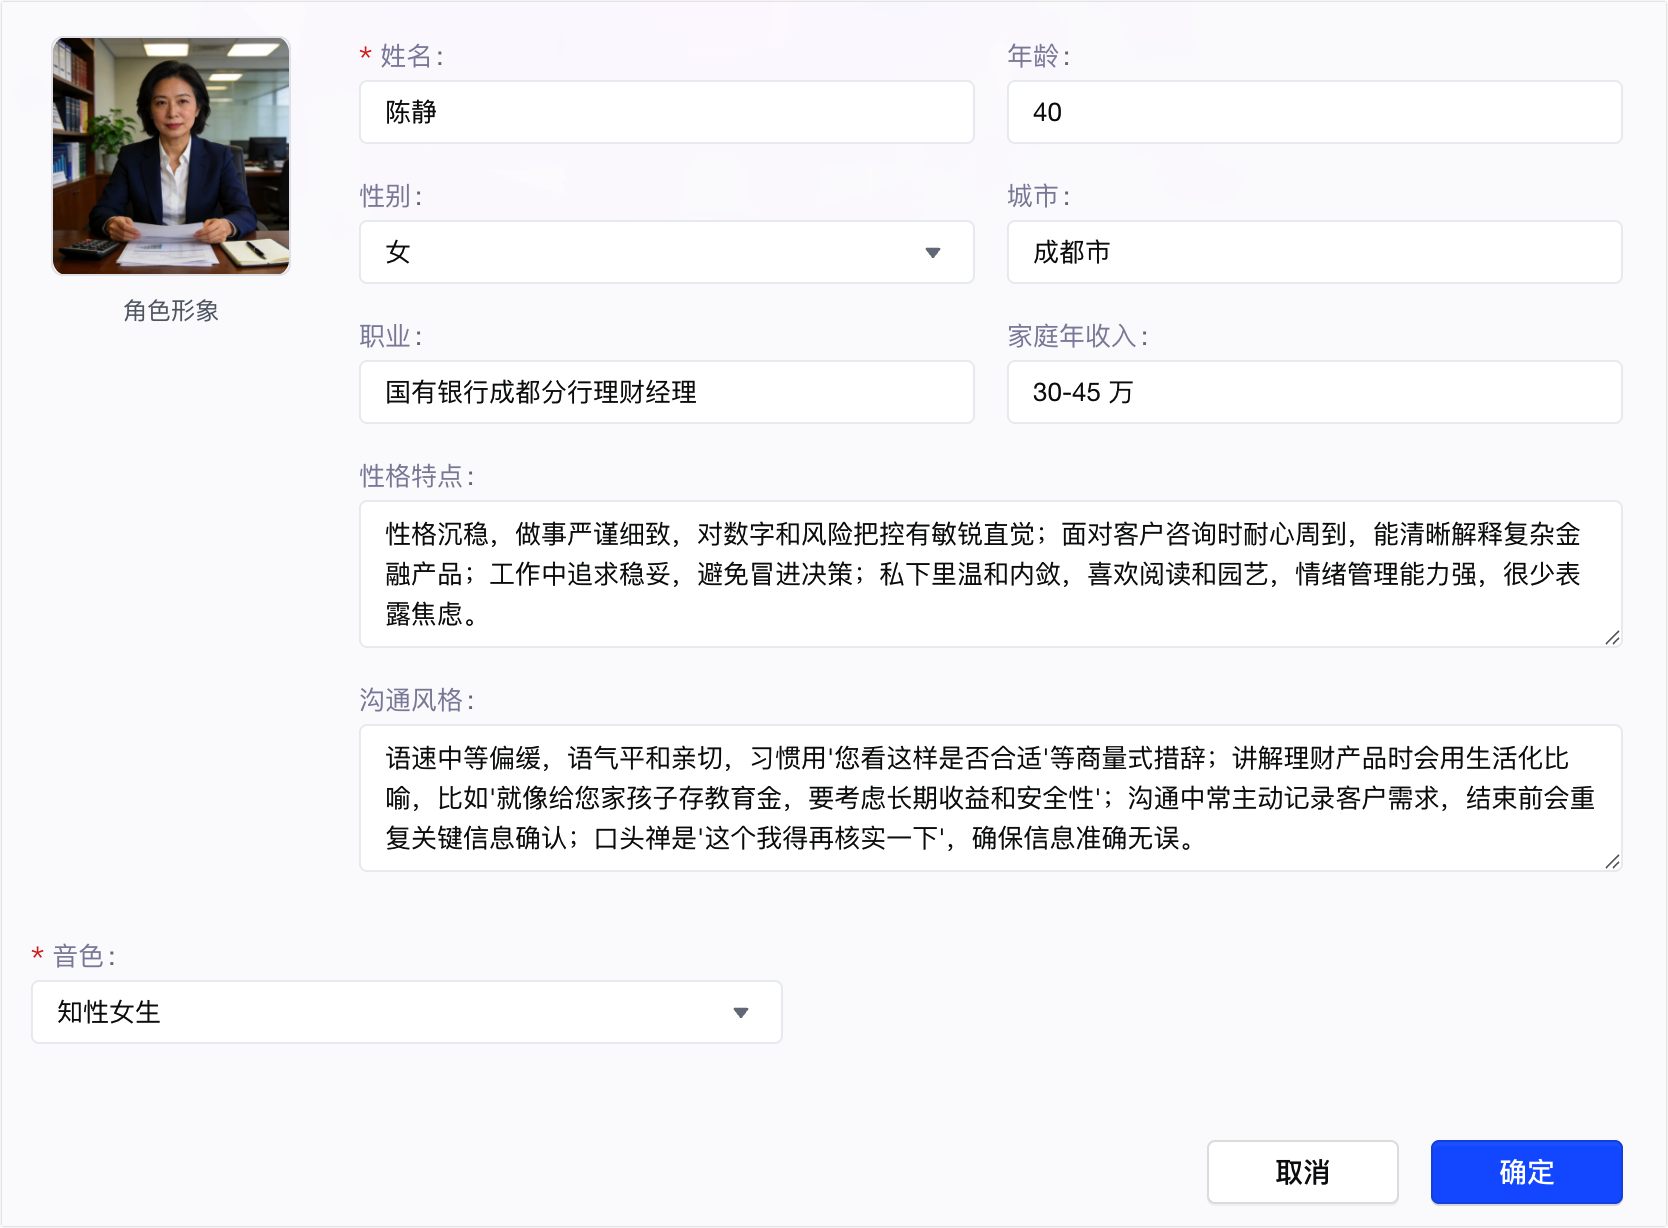Click the 取消 button
The image size is (1668, 1228).
pyautogui.click(x=1302, y=1172)
